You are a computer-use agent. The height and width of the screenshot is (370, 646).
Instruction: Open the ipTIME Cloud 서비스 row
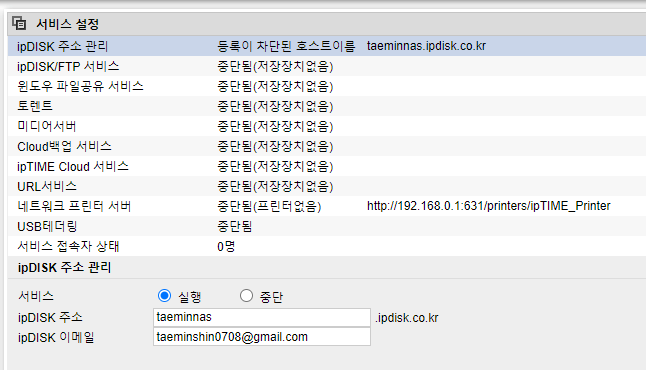pos(327,166)
